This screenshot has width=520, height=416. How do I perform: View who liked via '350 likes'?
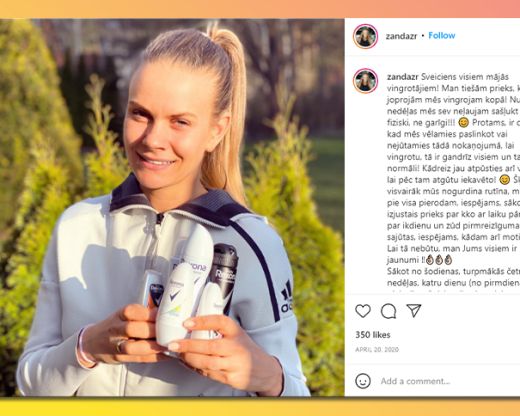[x=373, y=335]
